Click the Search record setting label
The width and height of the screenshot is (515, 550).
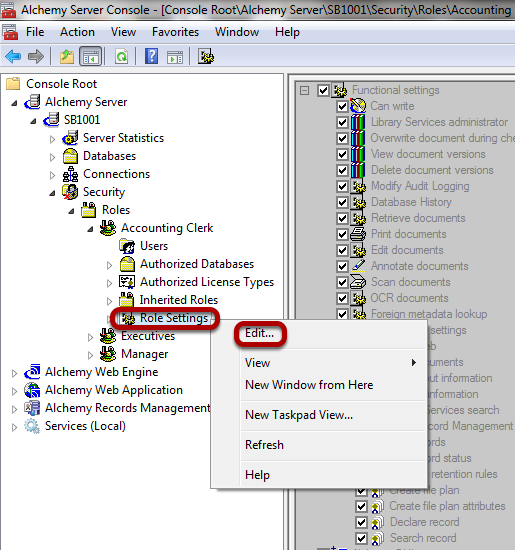coord(423,538)
